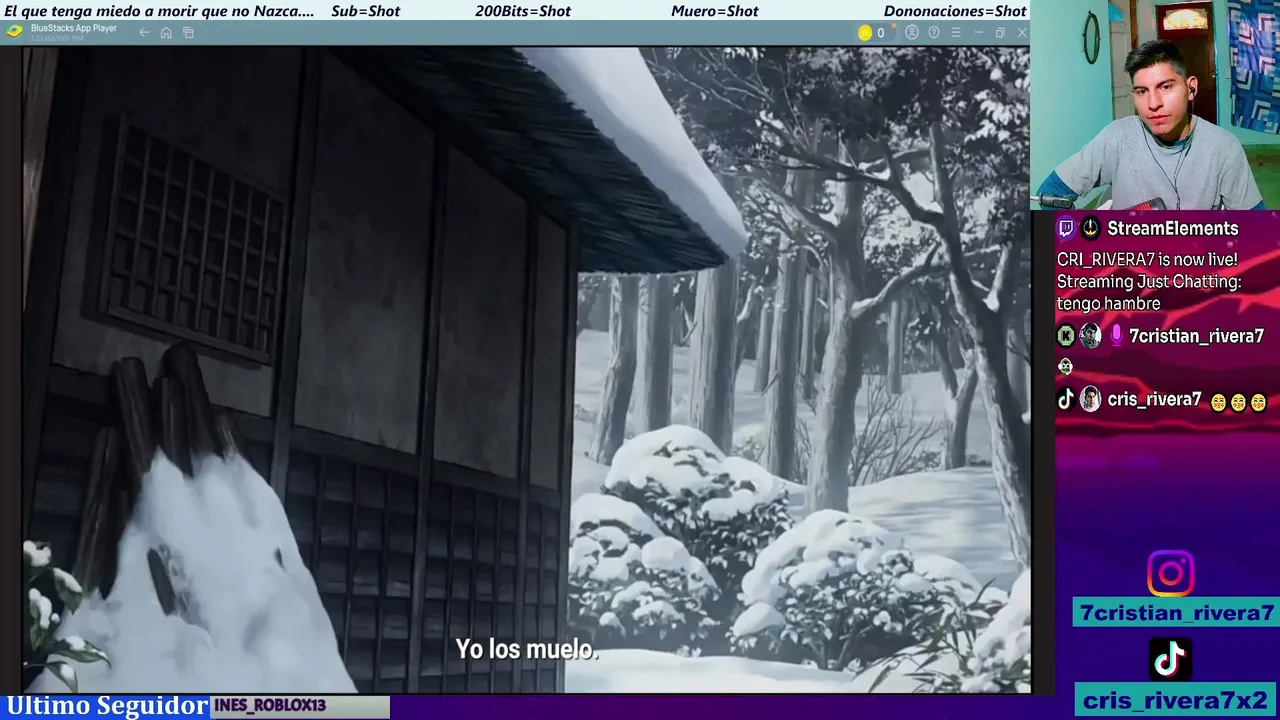Click the large TikTok logo icon
The width and height of the screenshot is (1280, 720).
click(x=1170, y=658)
